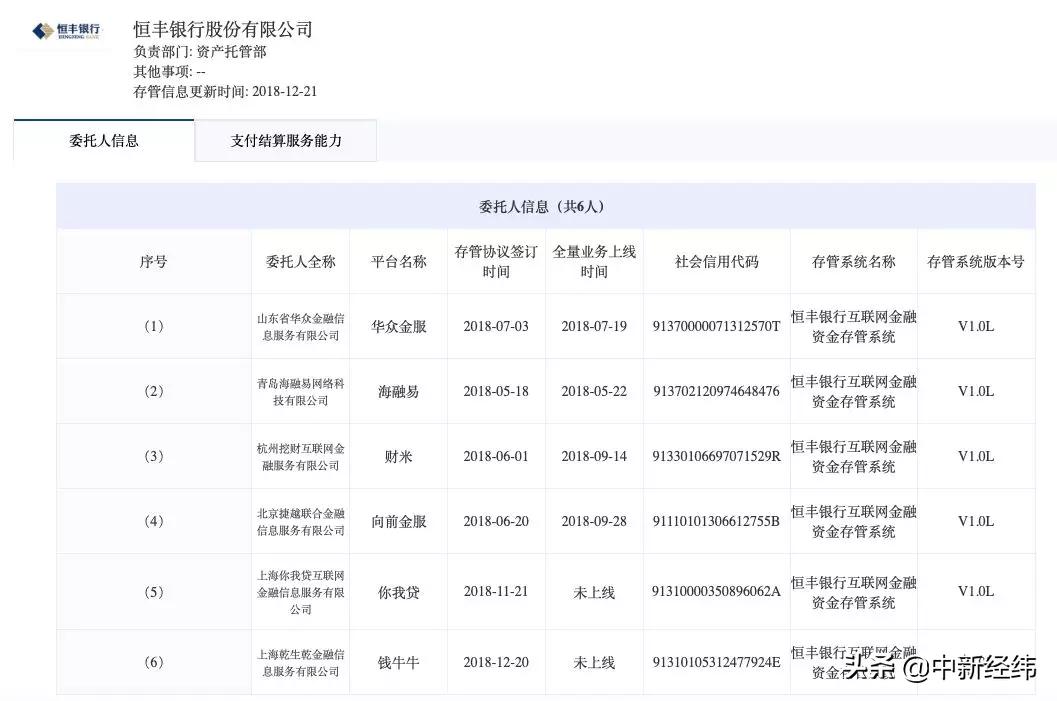Click 恒丰银行互联网金融资金存管系统 in 华众金服 row
The width and height of the screenshot is (1057, 701).
pyautogui.click(x=853, y=327)
